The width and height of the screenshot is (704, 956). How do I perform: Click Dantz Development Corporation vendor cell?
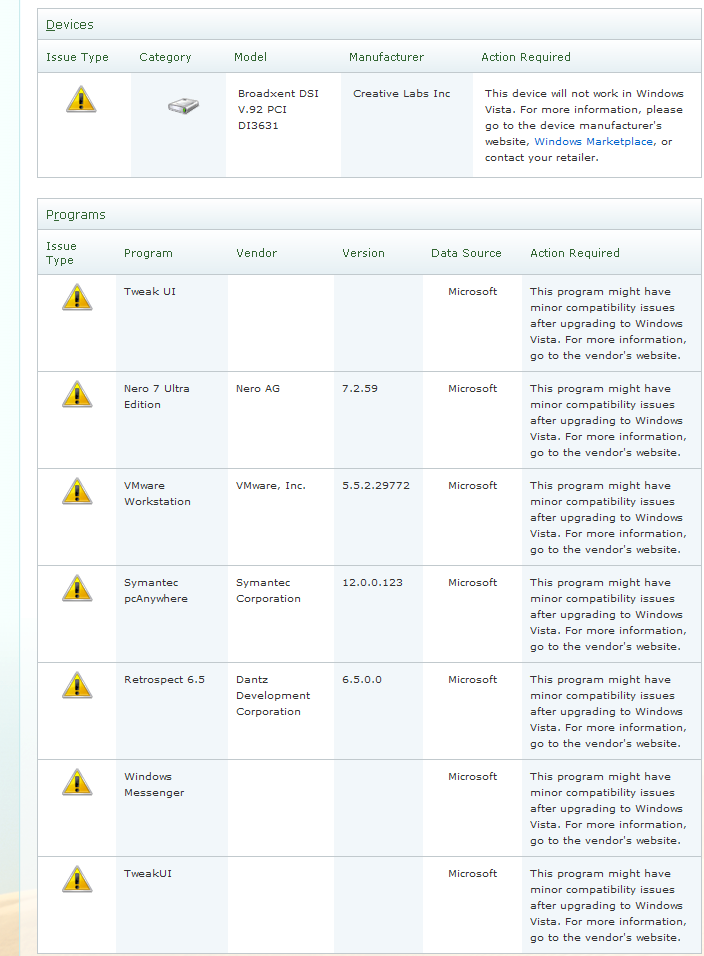coord(273,695)
